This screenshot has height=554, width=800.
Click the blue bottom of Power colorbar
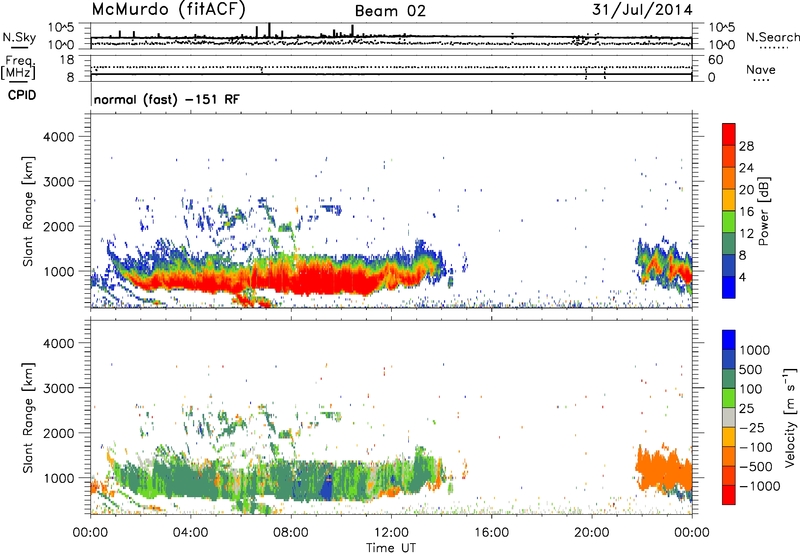[x=729, y=287]
